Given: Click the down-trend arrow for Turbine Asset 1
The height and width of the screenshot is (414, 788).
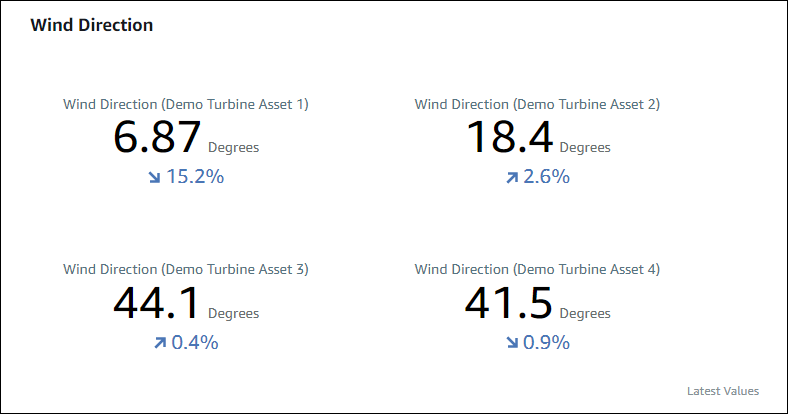Looking at the screenshot, I should tap(154, 177).
